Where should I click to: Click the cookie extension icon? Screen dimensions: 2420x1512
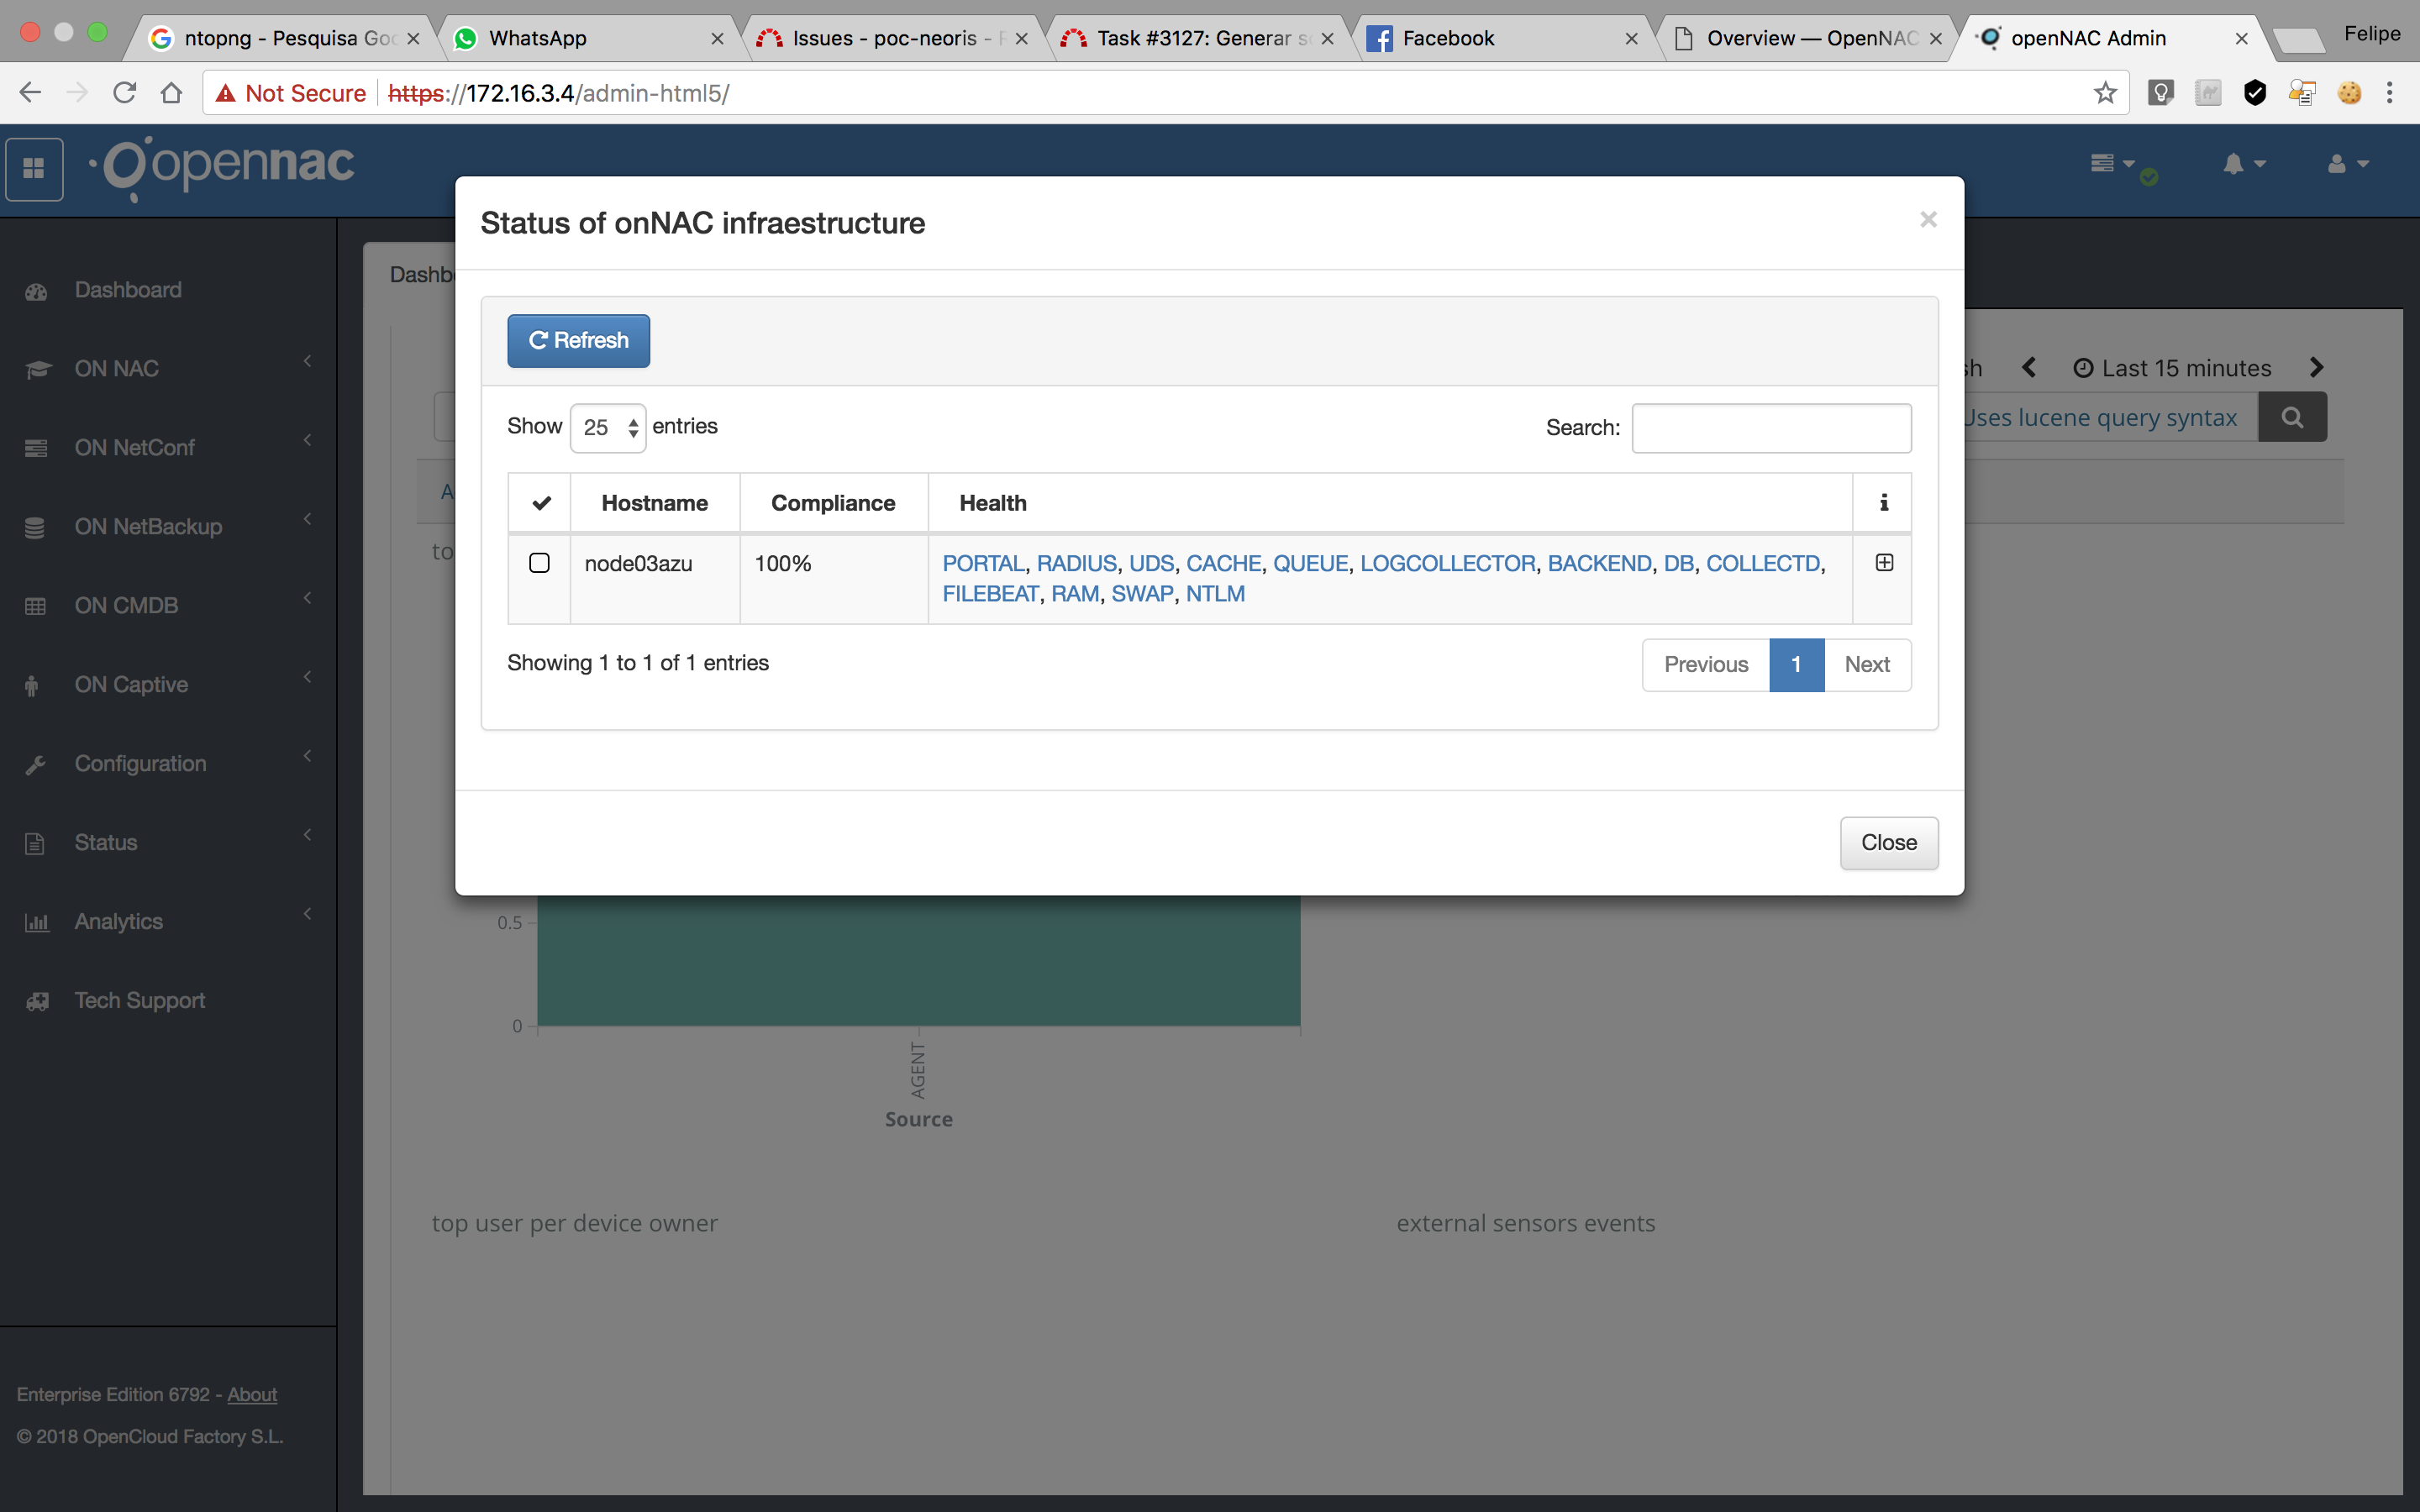coord(2349,93)
